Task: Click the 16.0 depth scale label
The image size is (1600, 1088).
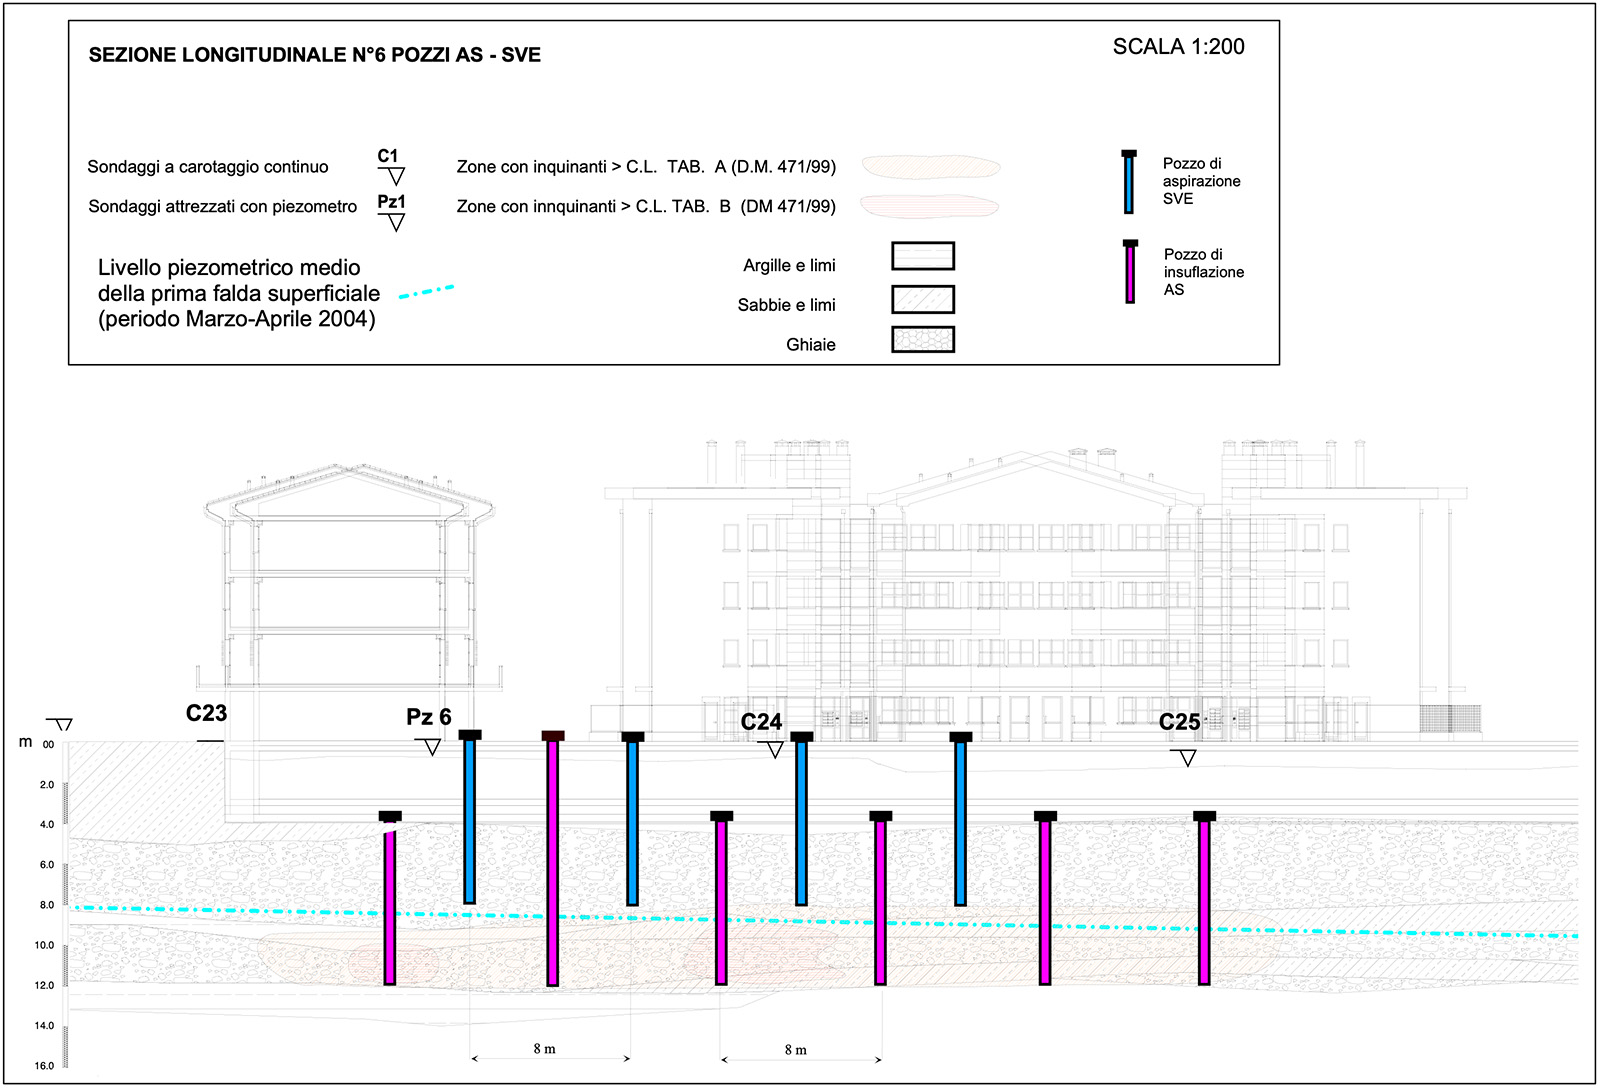Action: click(44, 1066)
